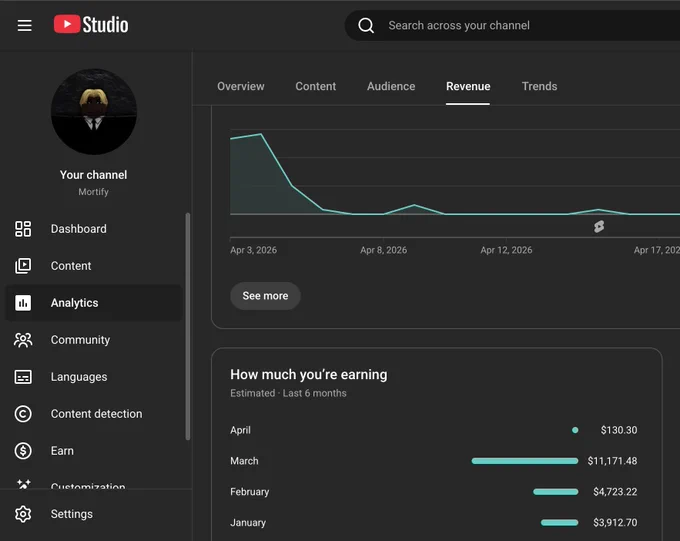Viewport: 680px width, 541px height.
Task: Click the See more button
Action: pos(265,296)
